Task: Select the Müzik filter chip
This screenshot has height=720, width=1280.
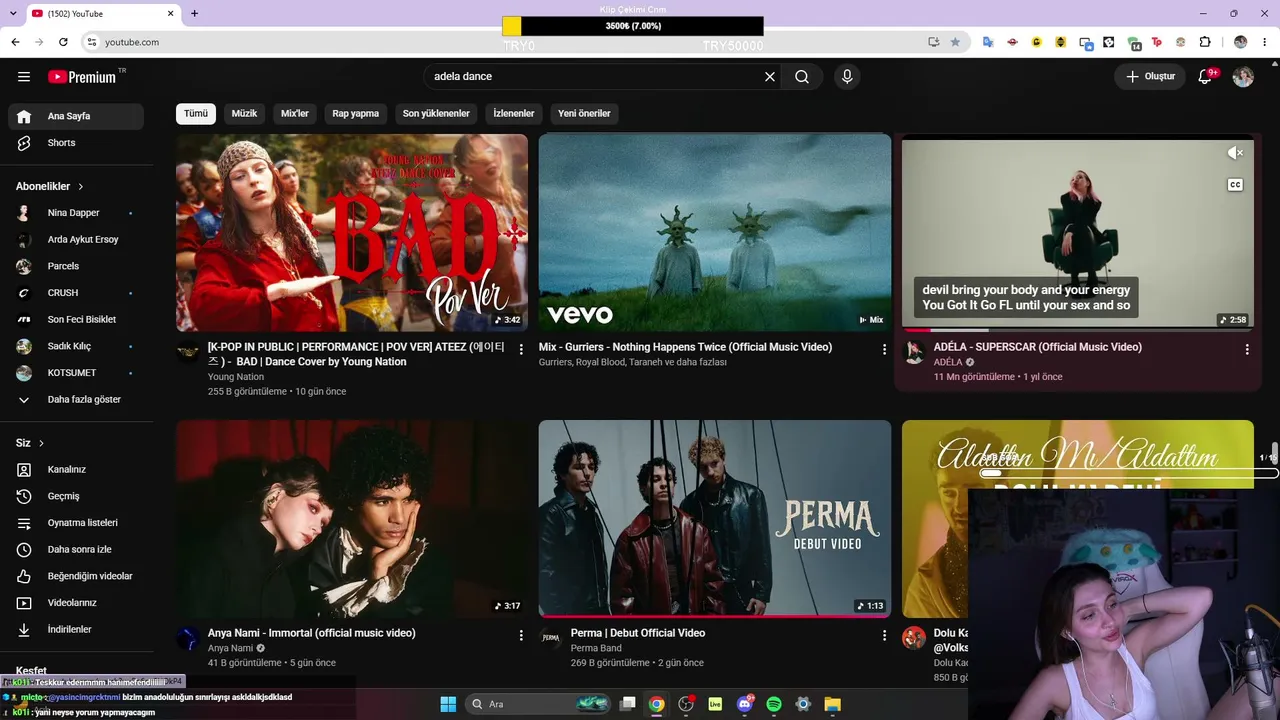Action: click(x=244, y=114)
